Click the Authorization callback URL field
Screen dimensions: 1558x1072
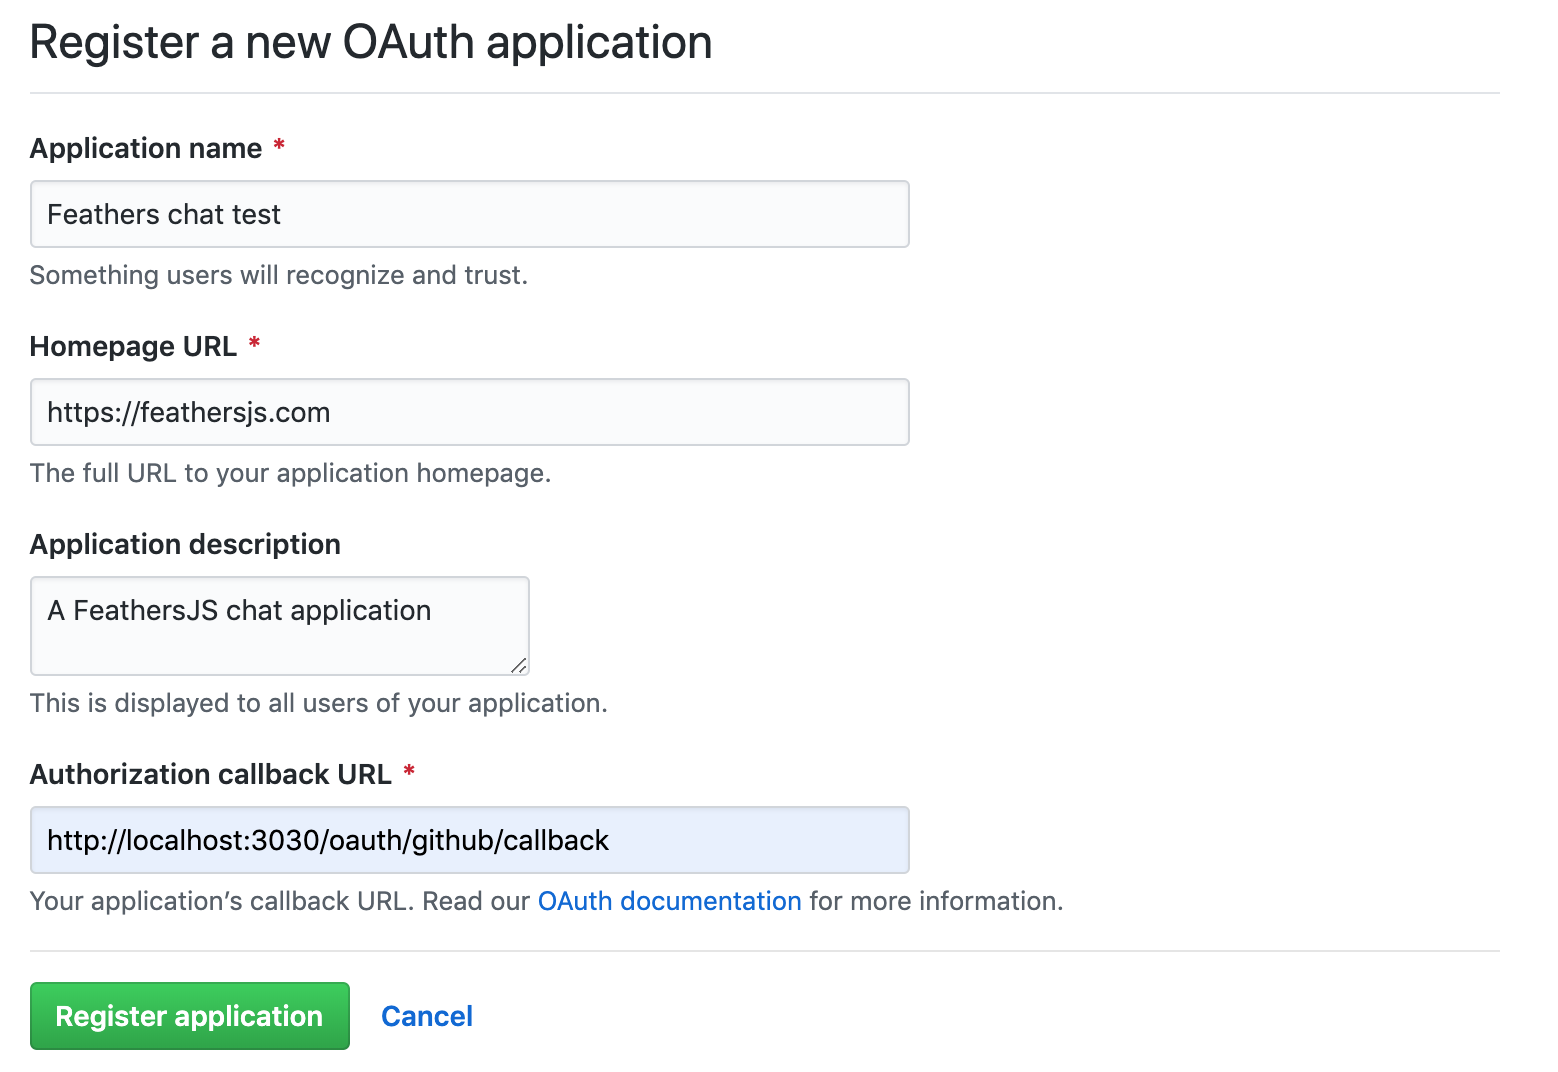pyautogui.click(x=469, y=840)
